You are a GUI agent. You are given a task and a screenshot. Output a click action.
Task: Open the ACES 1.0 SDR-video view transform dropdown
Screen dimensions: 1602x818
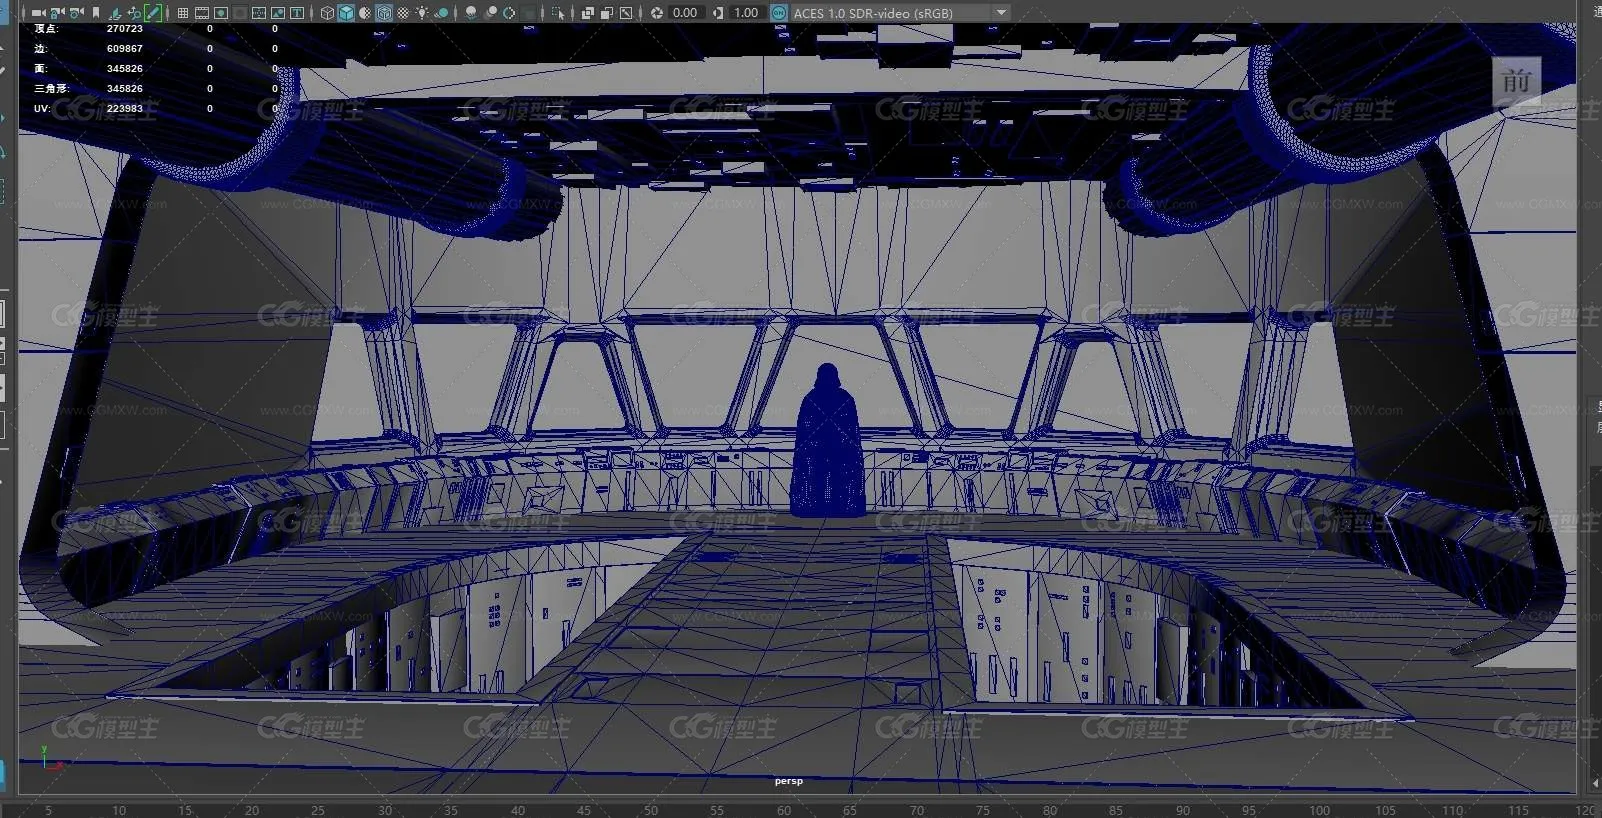click(900, 13)
